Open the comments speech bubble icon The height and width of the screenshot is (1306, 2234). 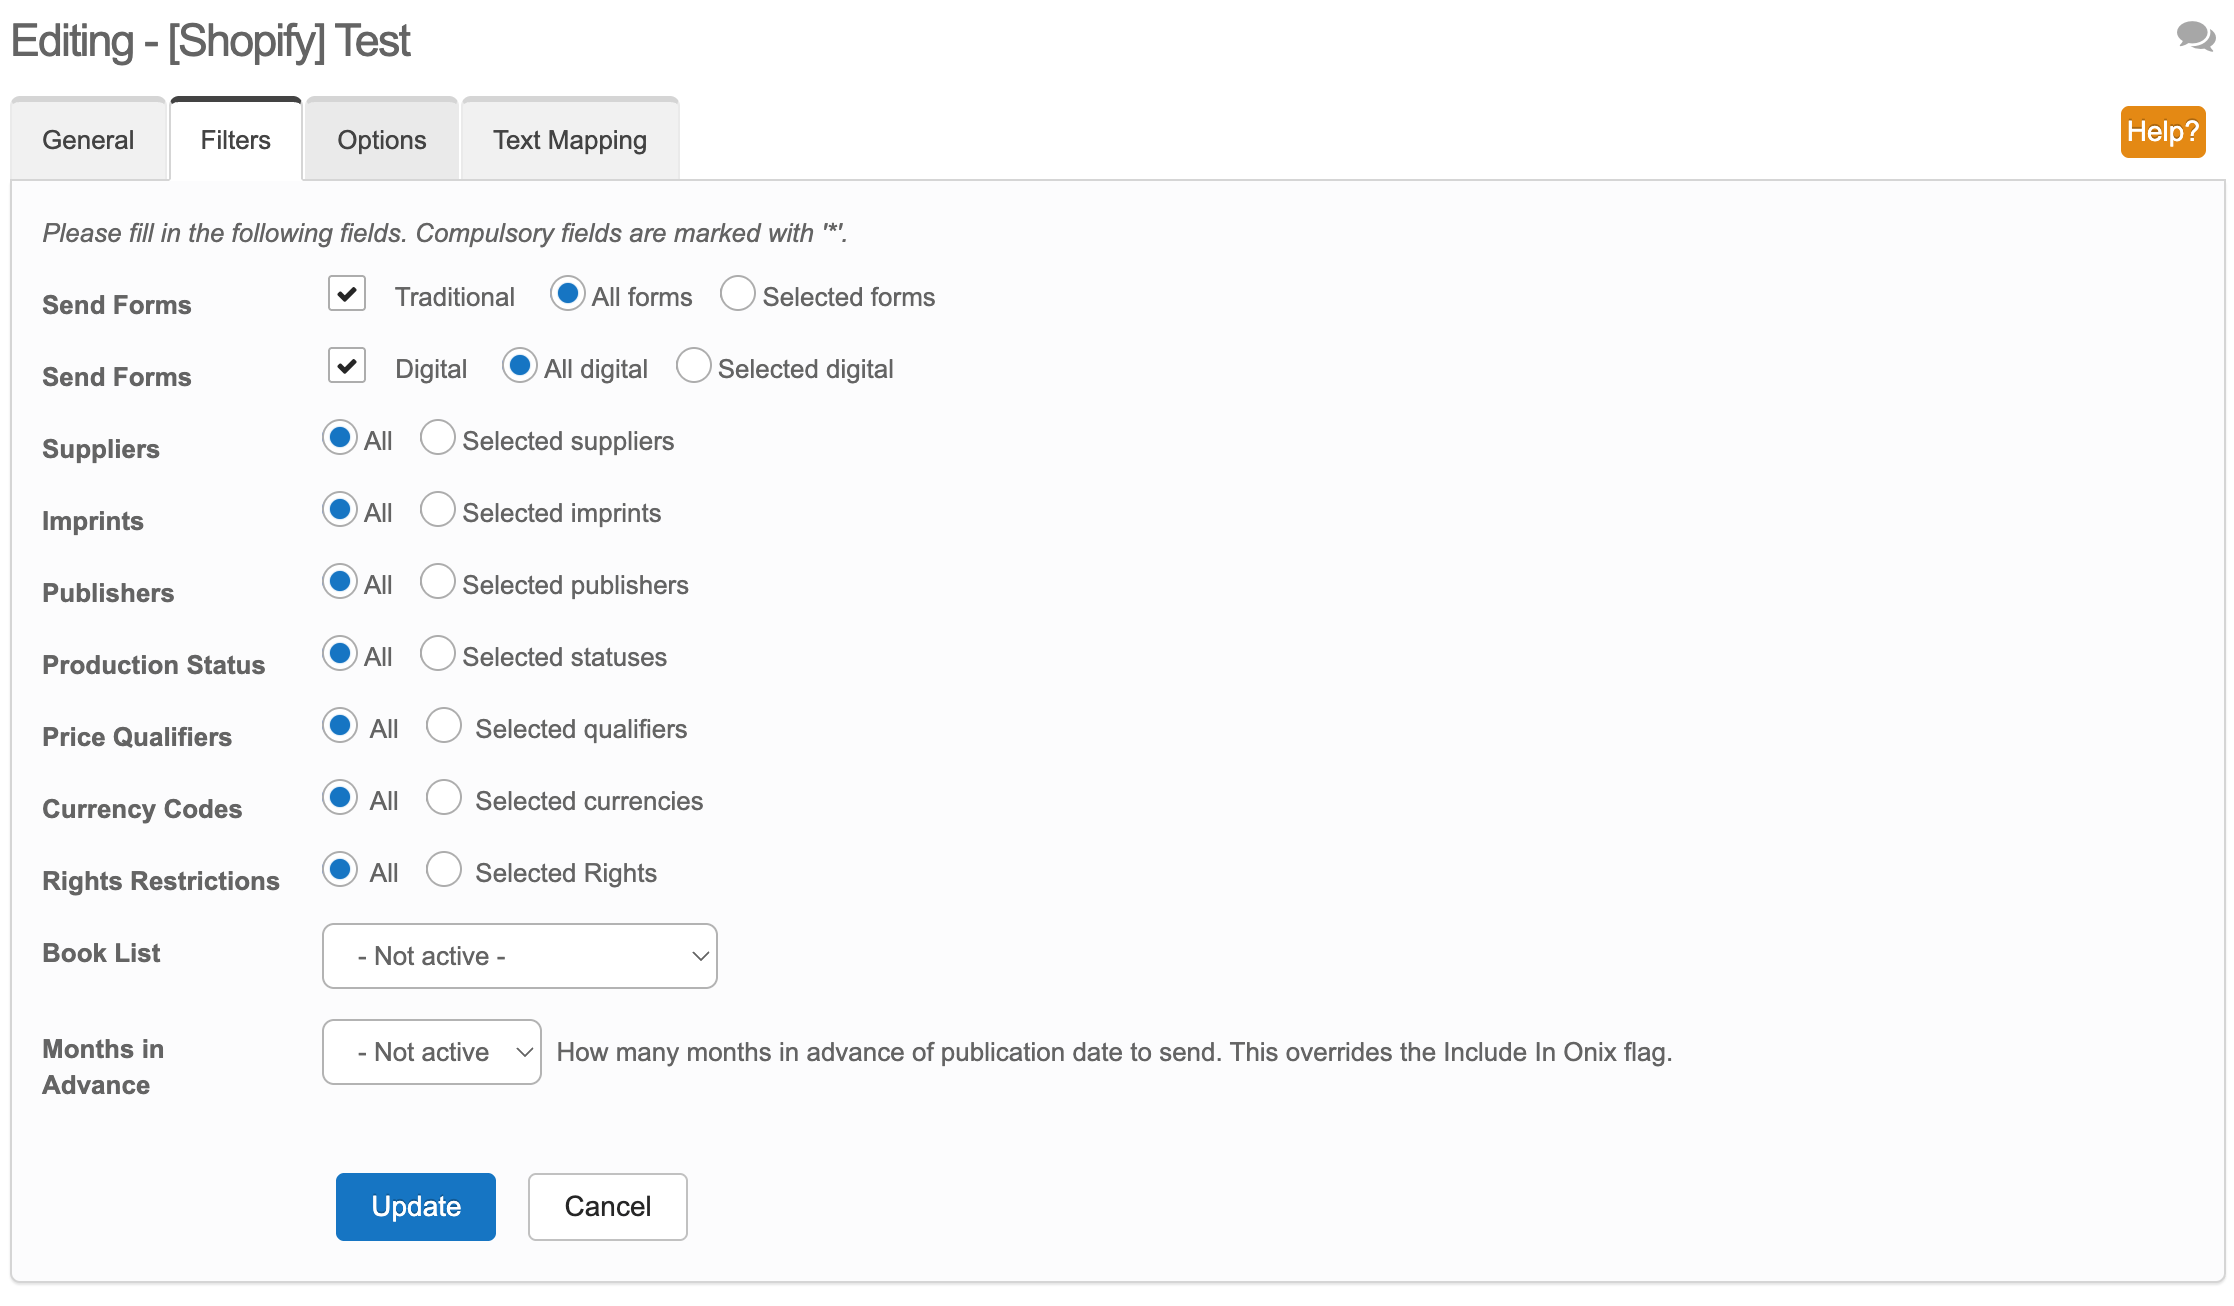pyautogui.click(x=2196, y=37)
